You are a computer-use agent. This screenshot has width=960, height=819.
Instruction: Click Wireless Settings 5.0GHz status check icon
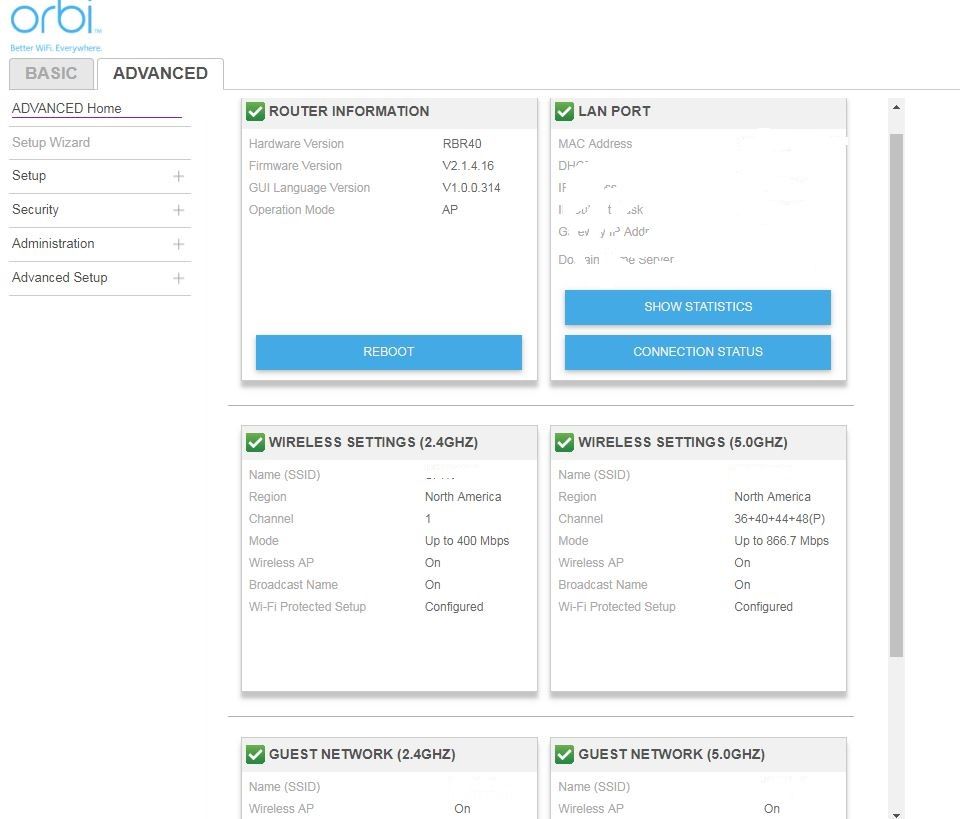565,443
